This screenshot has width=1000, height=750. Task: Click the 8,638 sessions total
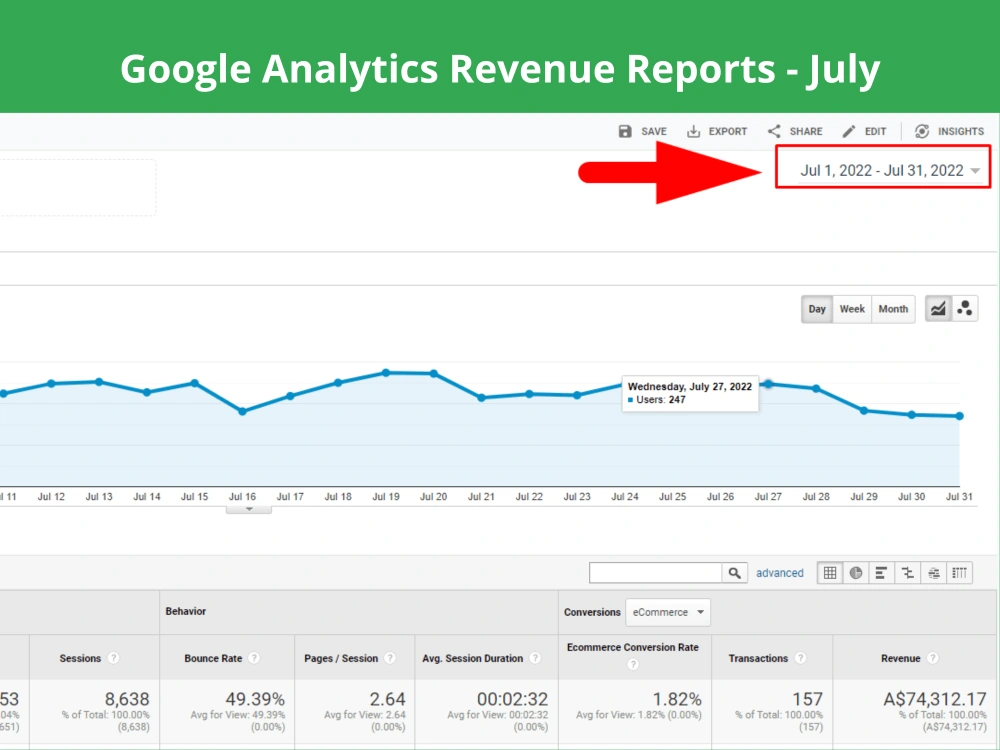pos(127,699)
